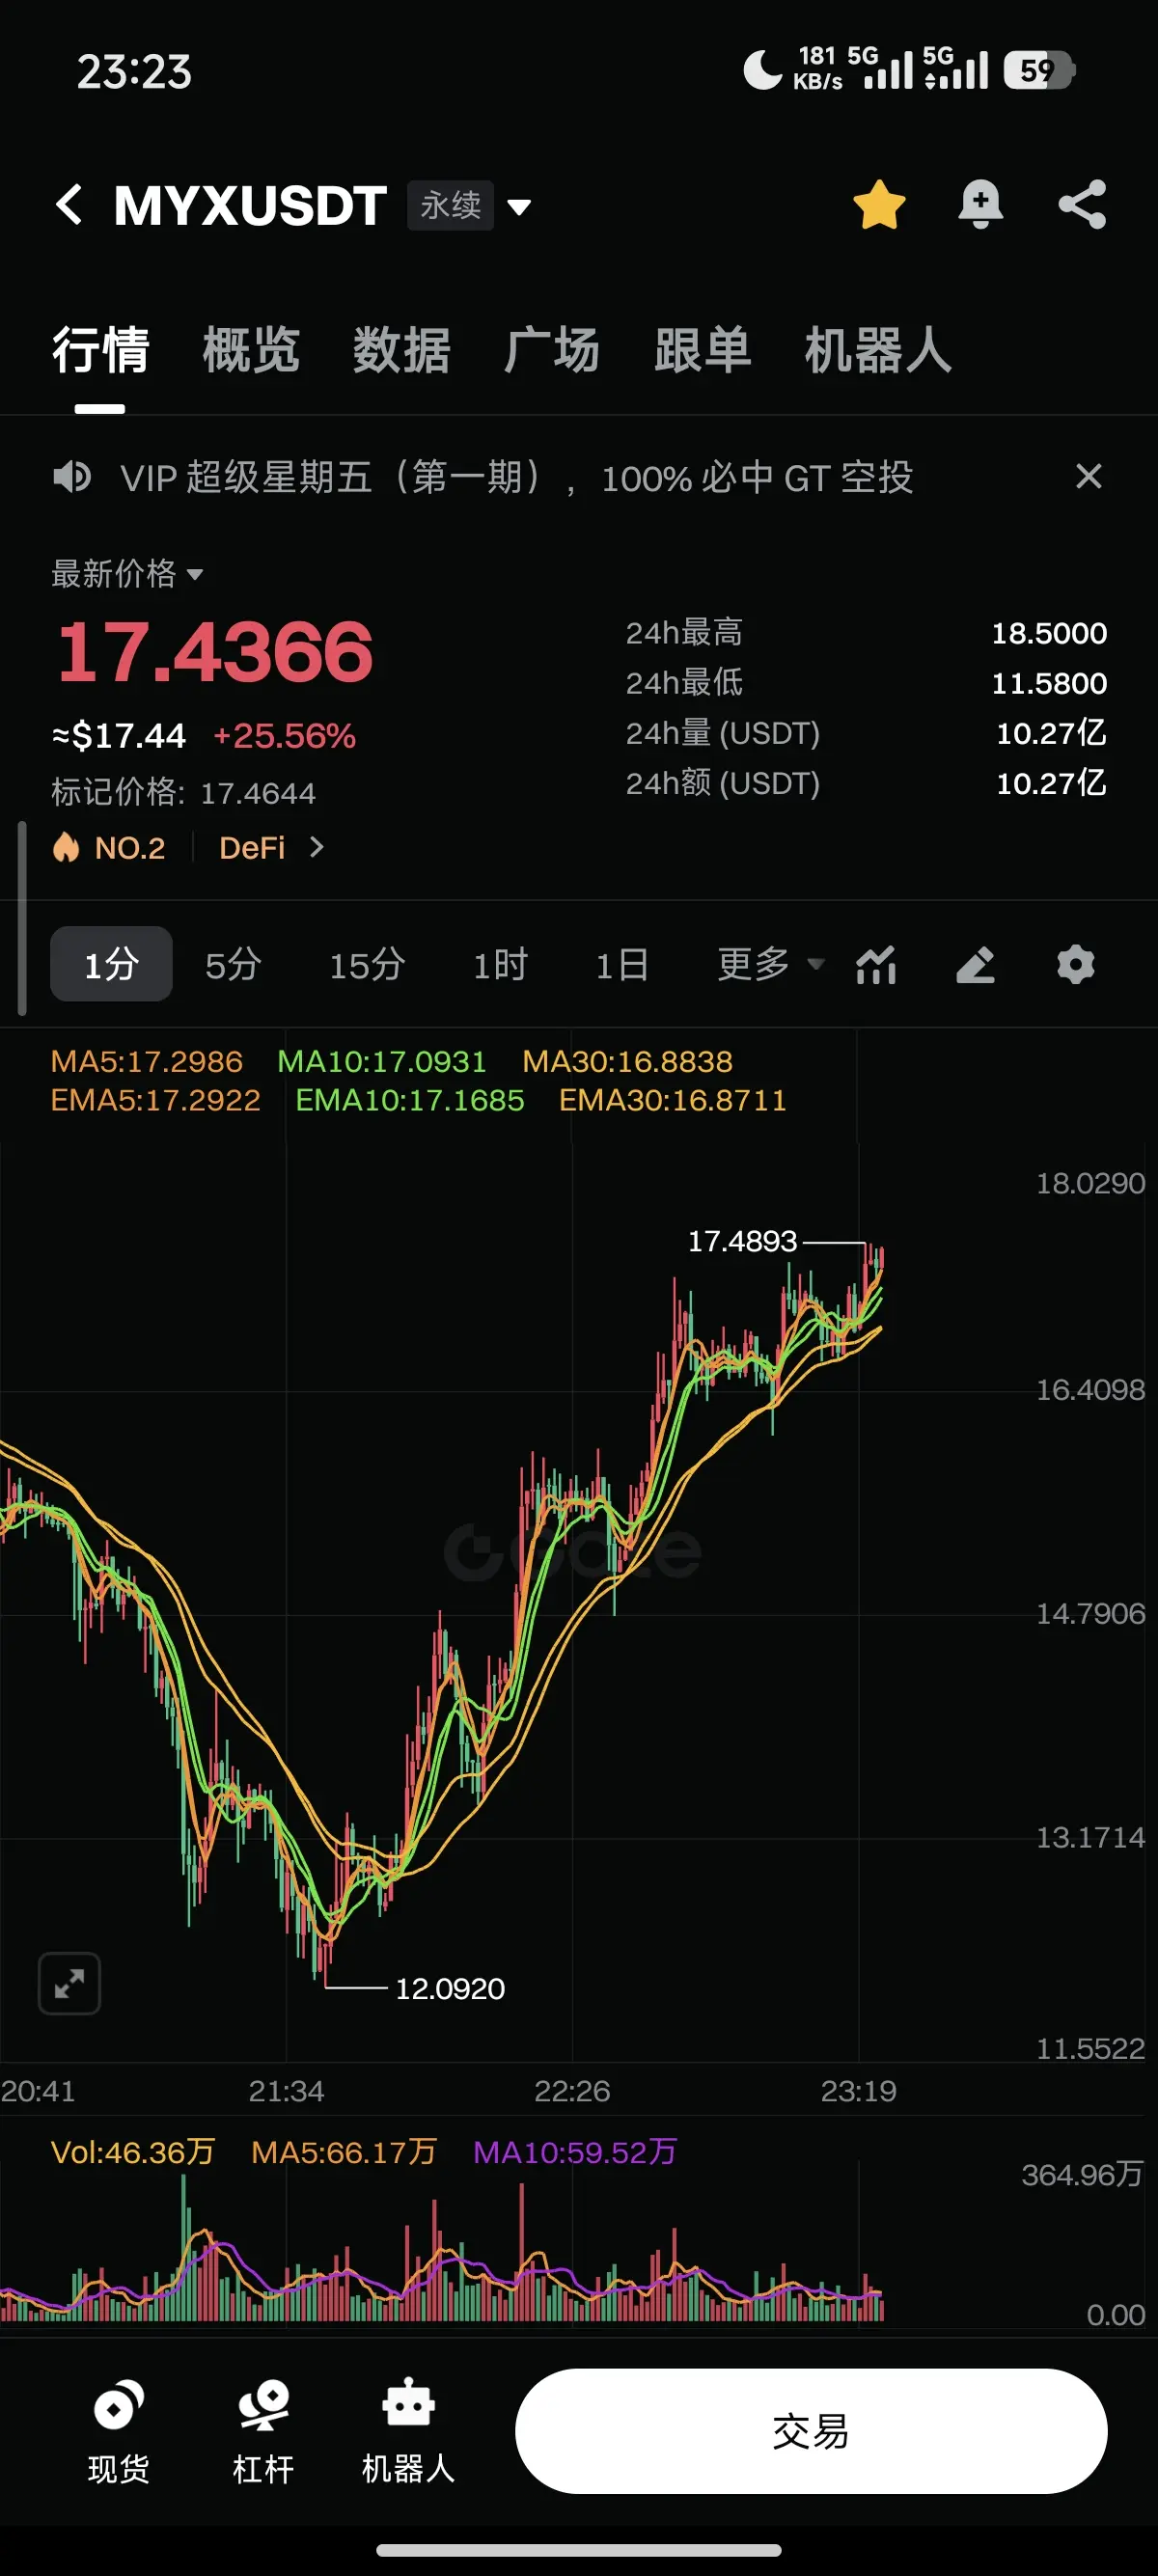Select the 永续 perpetual tag

[x=450, y=205]
